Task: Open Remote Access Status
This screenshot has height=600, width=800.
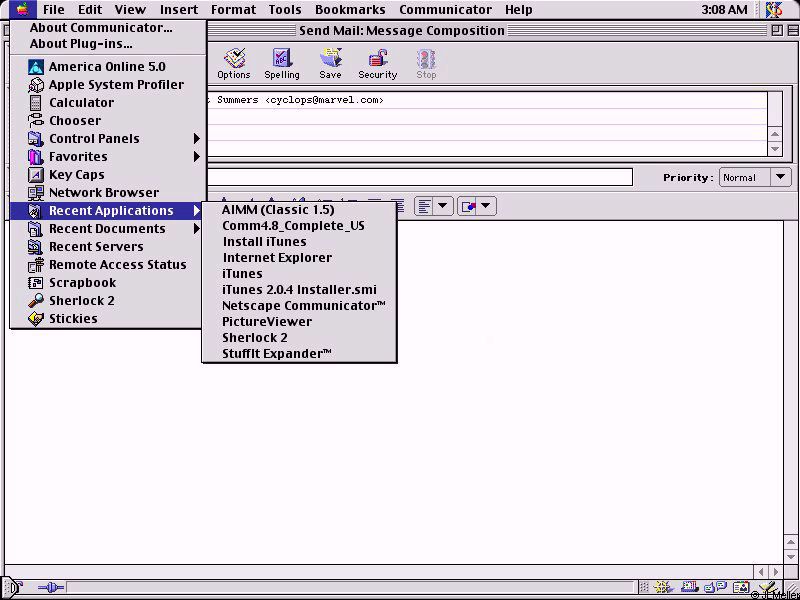Action: coord(107,265)
